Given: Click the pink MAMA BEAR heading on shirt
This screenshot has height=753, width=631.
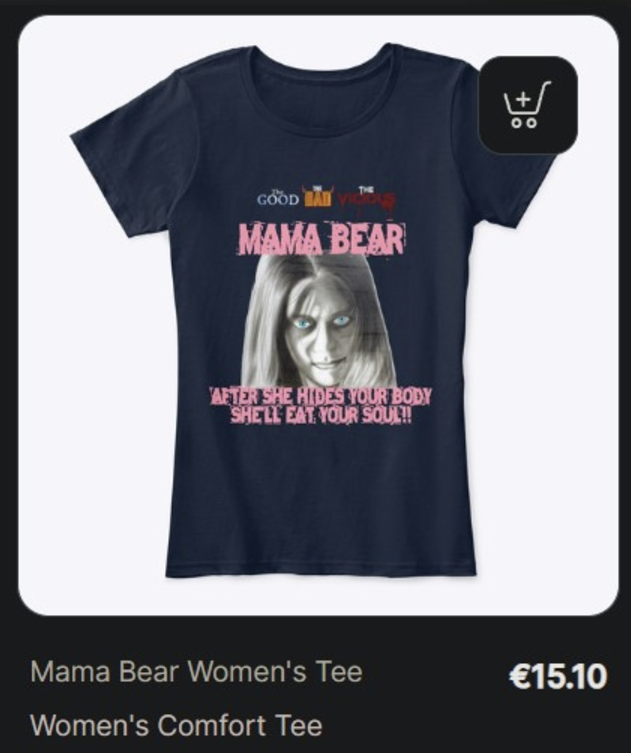Looking at the screenshot, I should click(x=322, y=239).
